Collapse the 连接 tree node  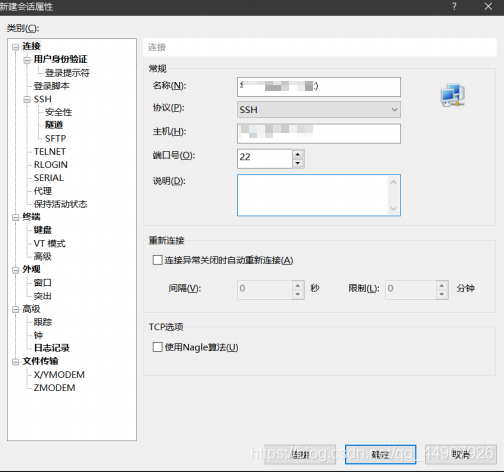click(15, 47)
